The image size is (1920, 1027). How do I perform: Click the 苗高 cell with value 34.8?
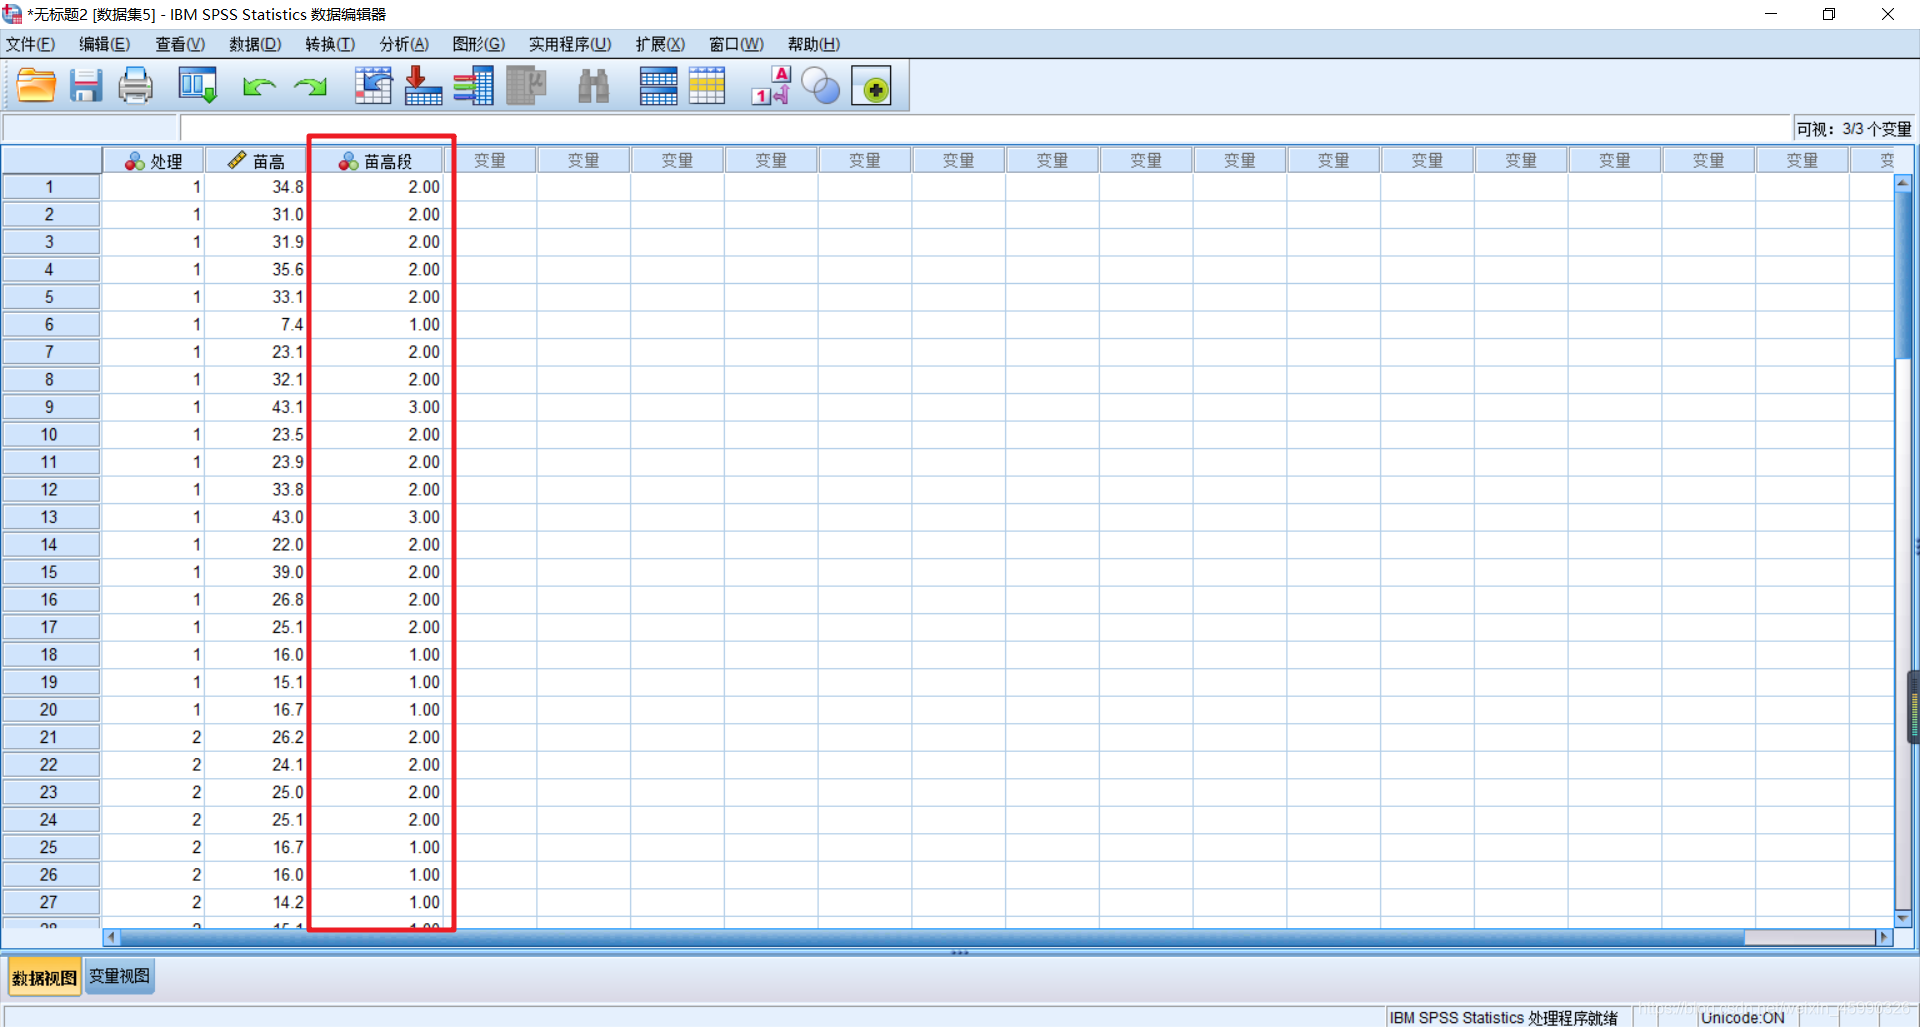[x=256, y=187]
